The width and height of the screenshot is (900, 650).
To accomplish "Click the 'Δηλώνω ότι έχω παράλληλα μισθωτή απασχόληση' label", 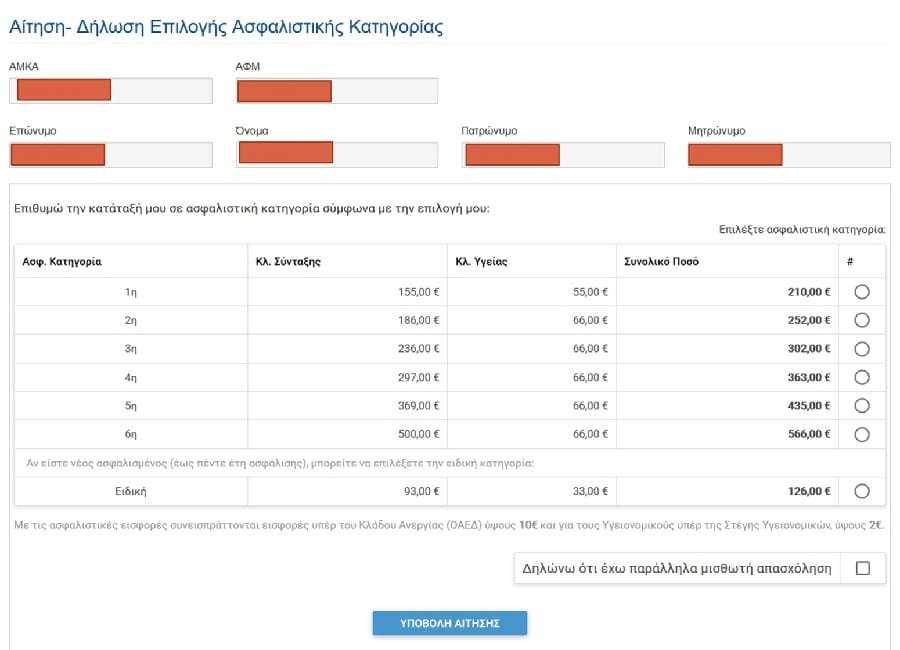I will [x=677, y=568].
